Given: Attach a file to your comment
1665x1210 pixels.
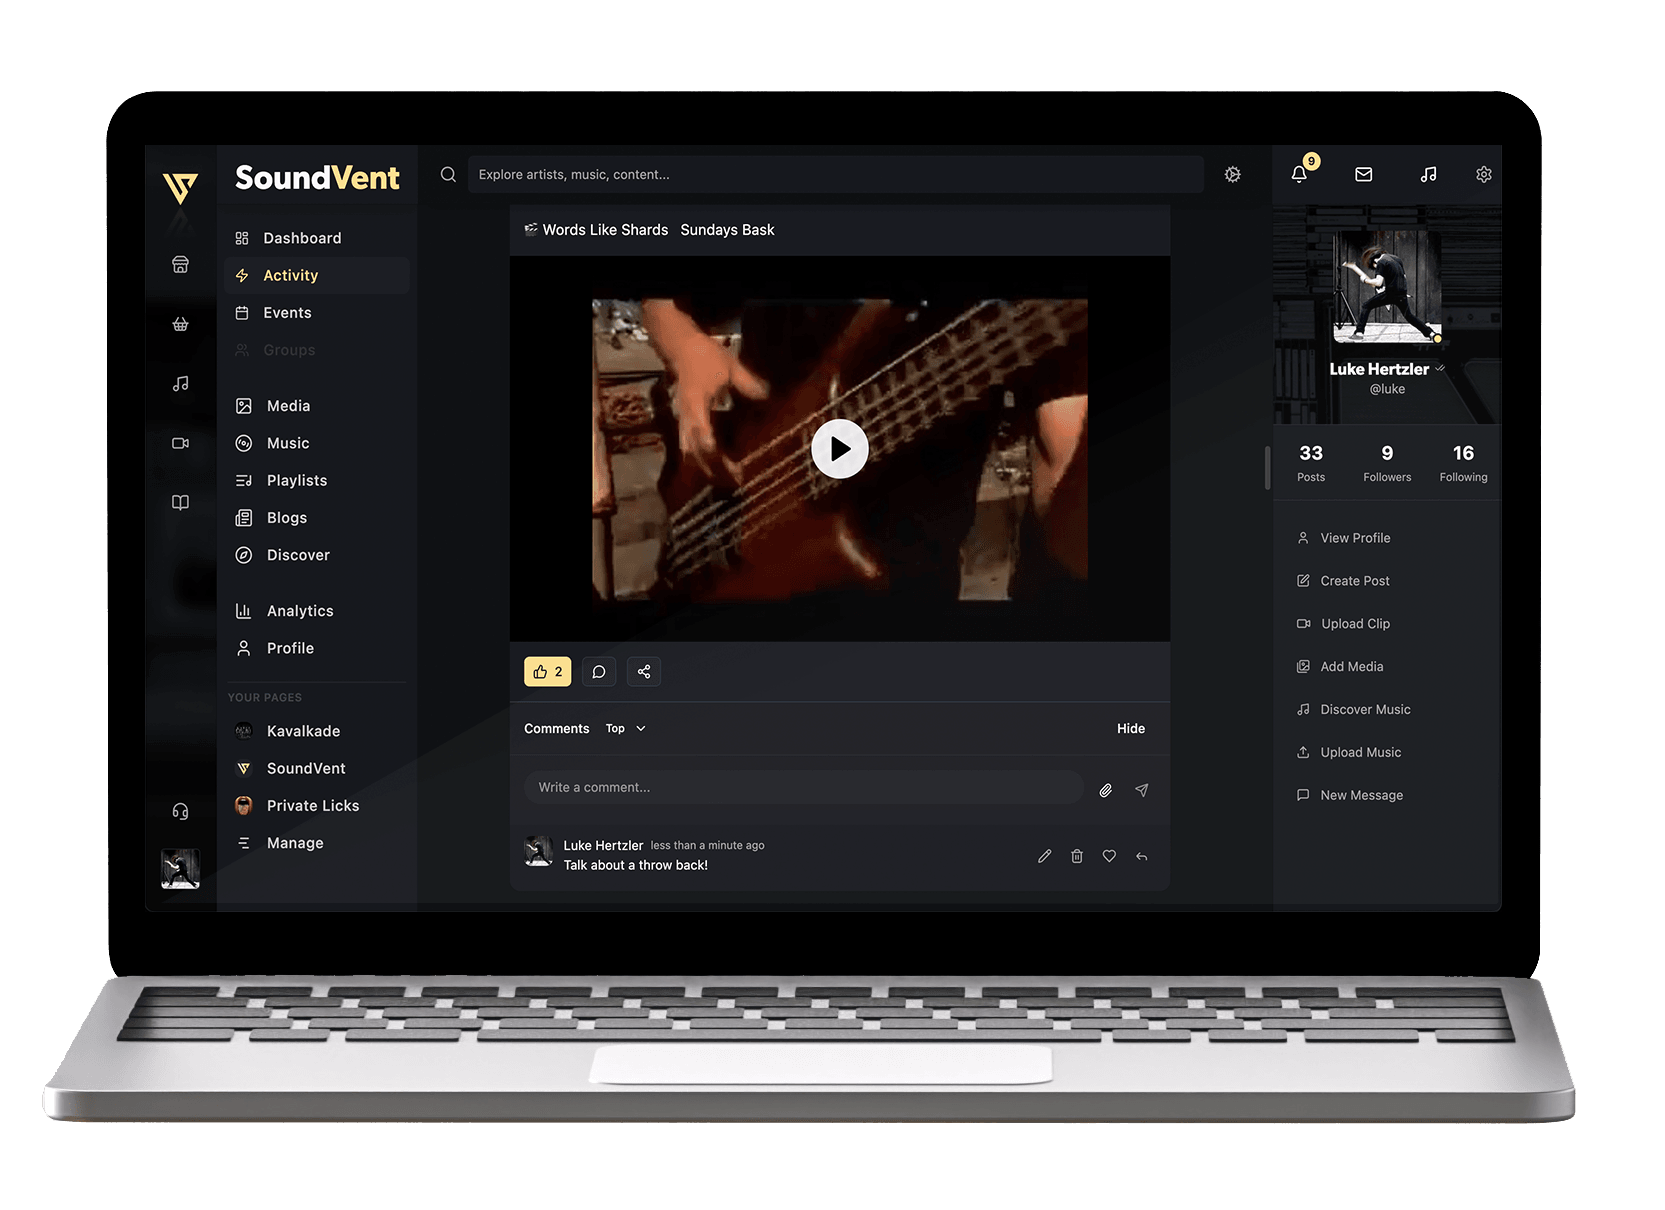Looking at the screenshot, I should (1105, 790).
